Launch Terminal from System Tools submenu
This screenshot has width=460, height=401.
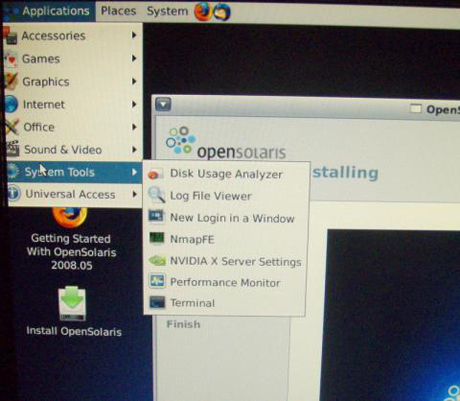(x=225, y=303)
